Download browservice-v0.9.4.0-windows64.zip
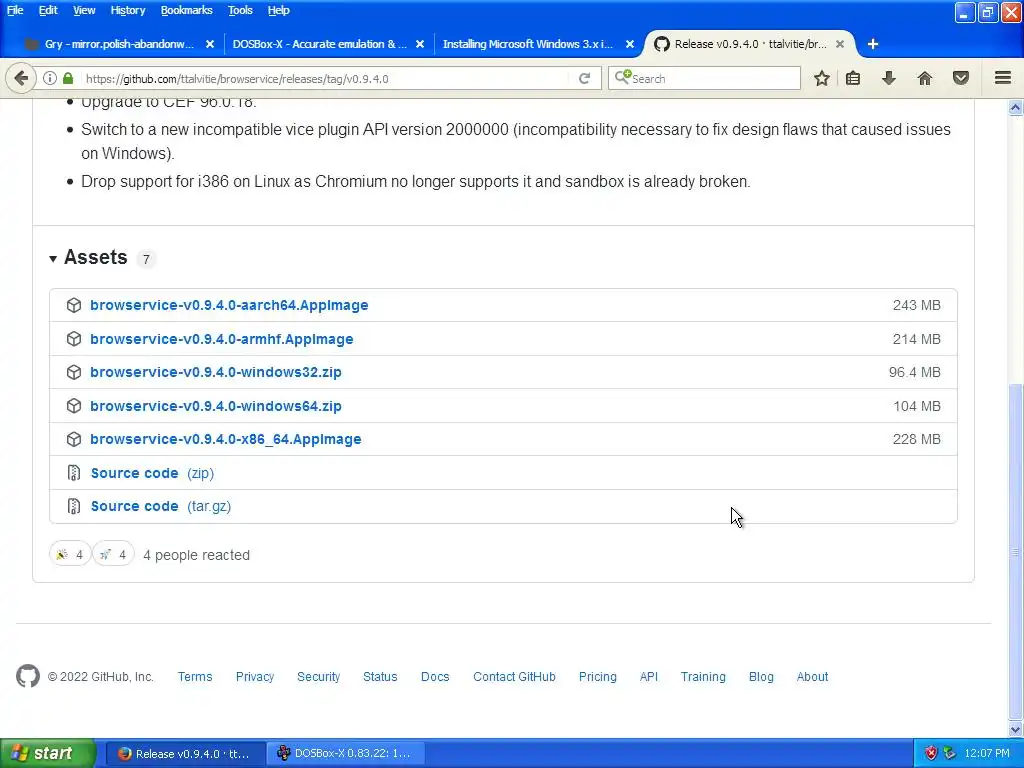Screen dimensions: 1024x768 (216, 406)
